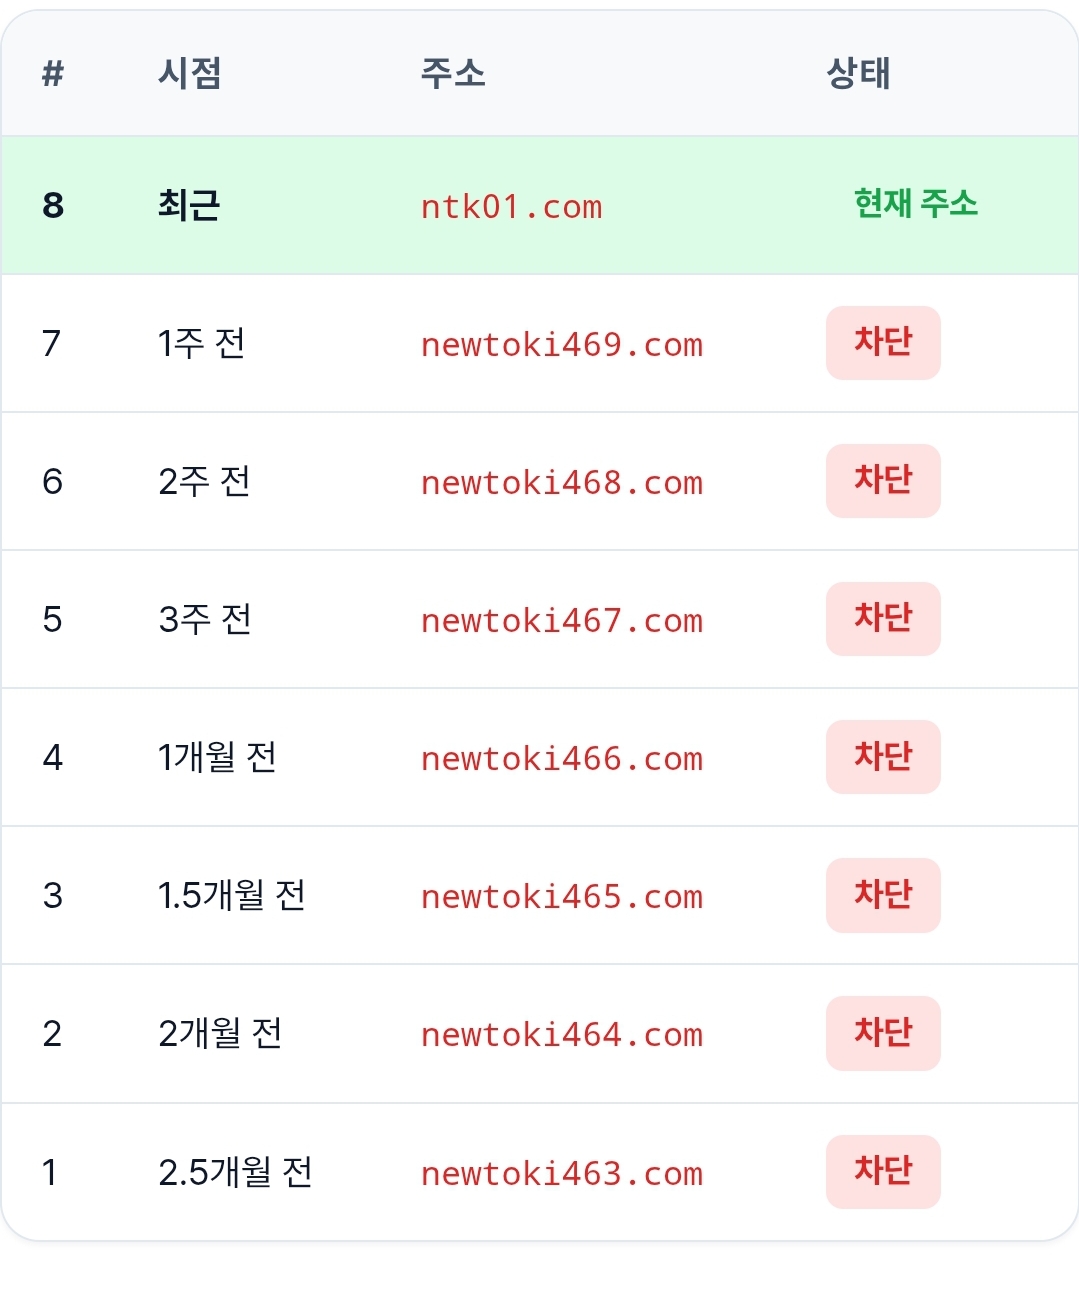Open the ntk01.com current address link
The height and width of the screenshot is (1309, 1079).
(x=511, y=206)
